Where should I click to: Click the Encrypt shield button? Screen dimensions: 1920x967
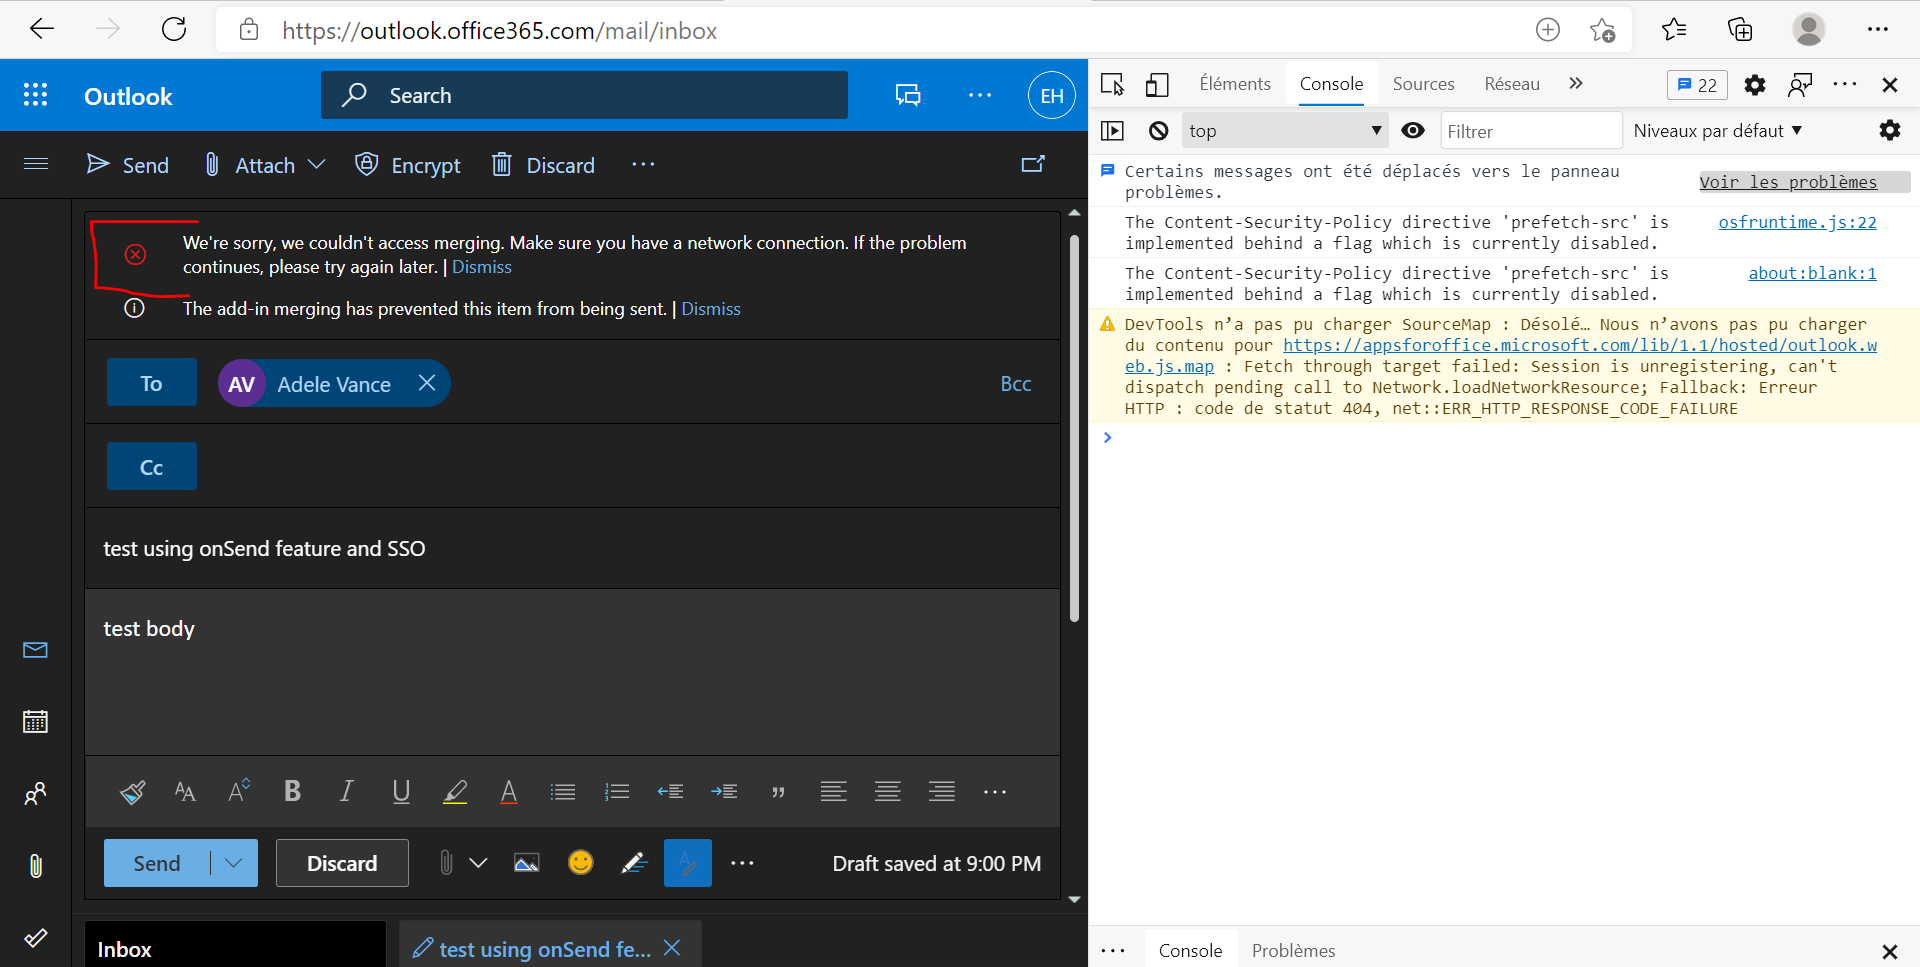tap(408, 165)
